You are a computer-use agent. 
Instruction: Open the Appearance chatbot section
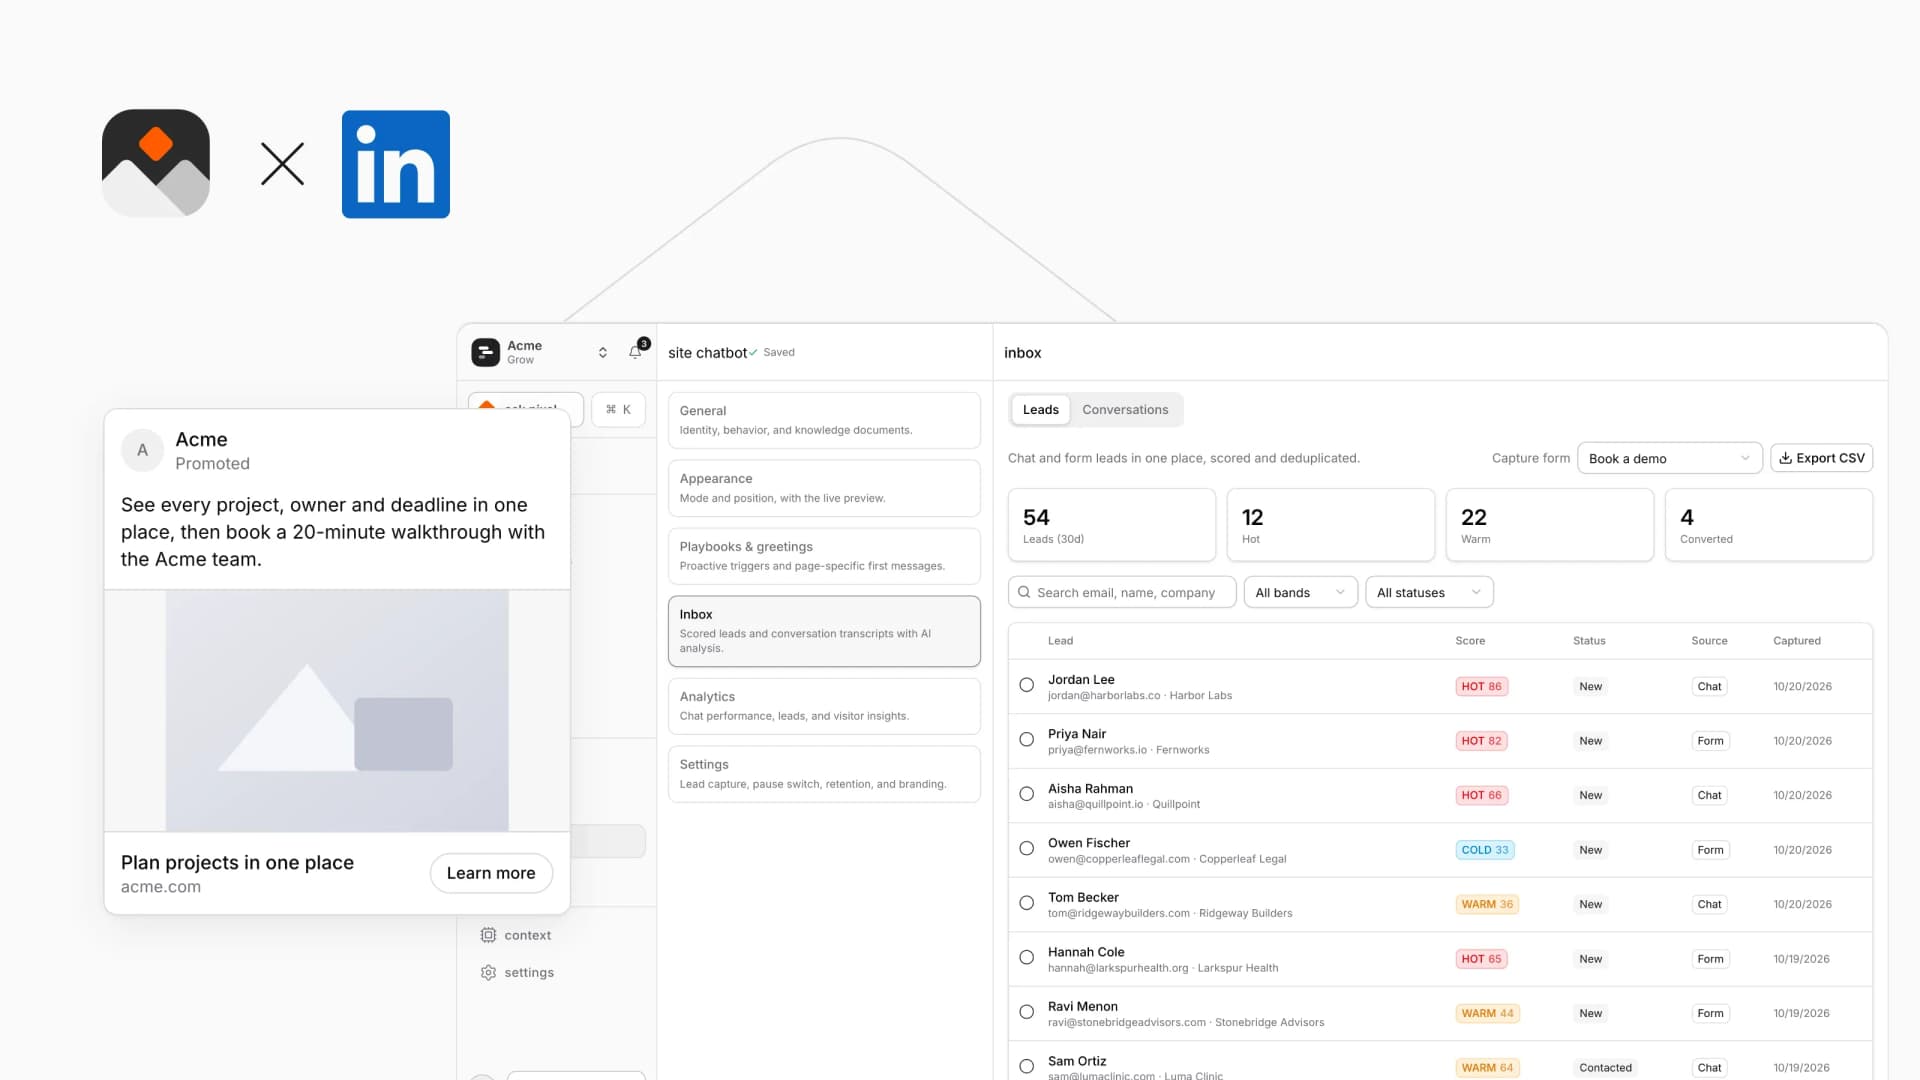tap(824, 488)
